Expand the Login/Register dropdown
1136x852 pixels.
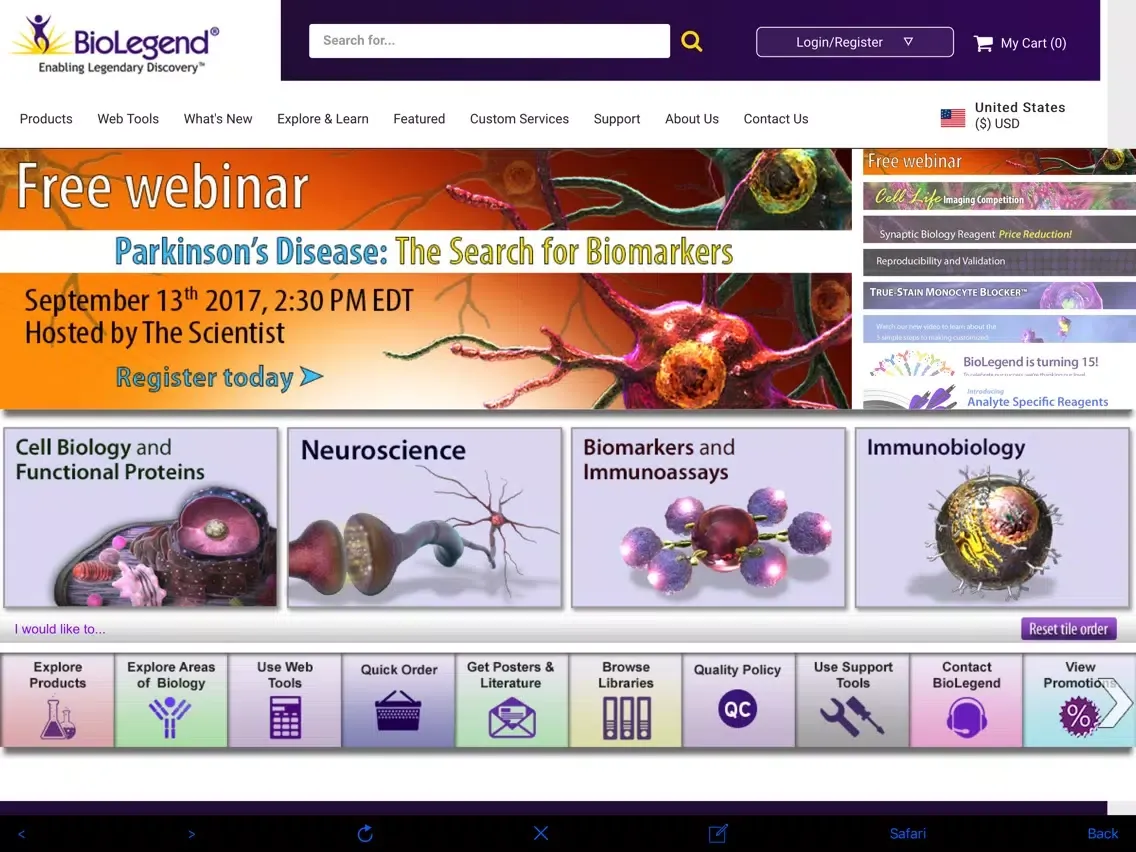pyautogui.click(x=854, y=42)
